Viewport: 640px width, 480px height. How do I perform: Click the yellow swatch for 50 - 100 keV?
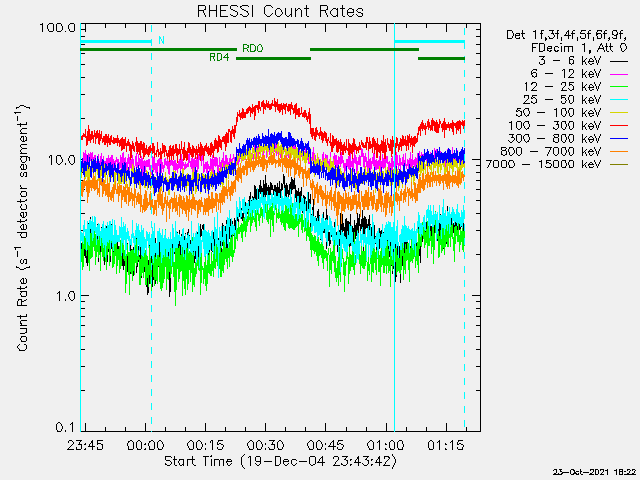click(x=619, y=113)
